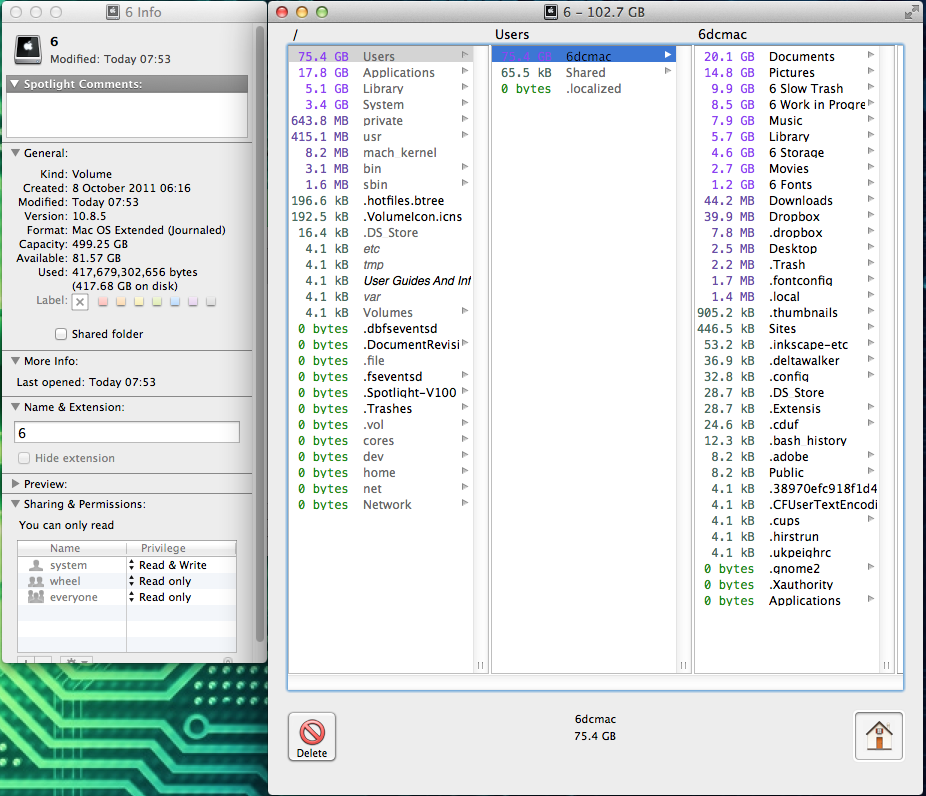The height and width of the screenshot is (796, 926).
Task: Click the Name & Extension text field
Action: pyautogui.click(x=127, y=432)
